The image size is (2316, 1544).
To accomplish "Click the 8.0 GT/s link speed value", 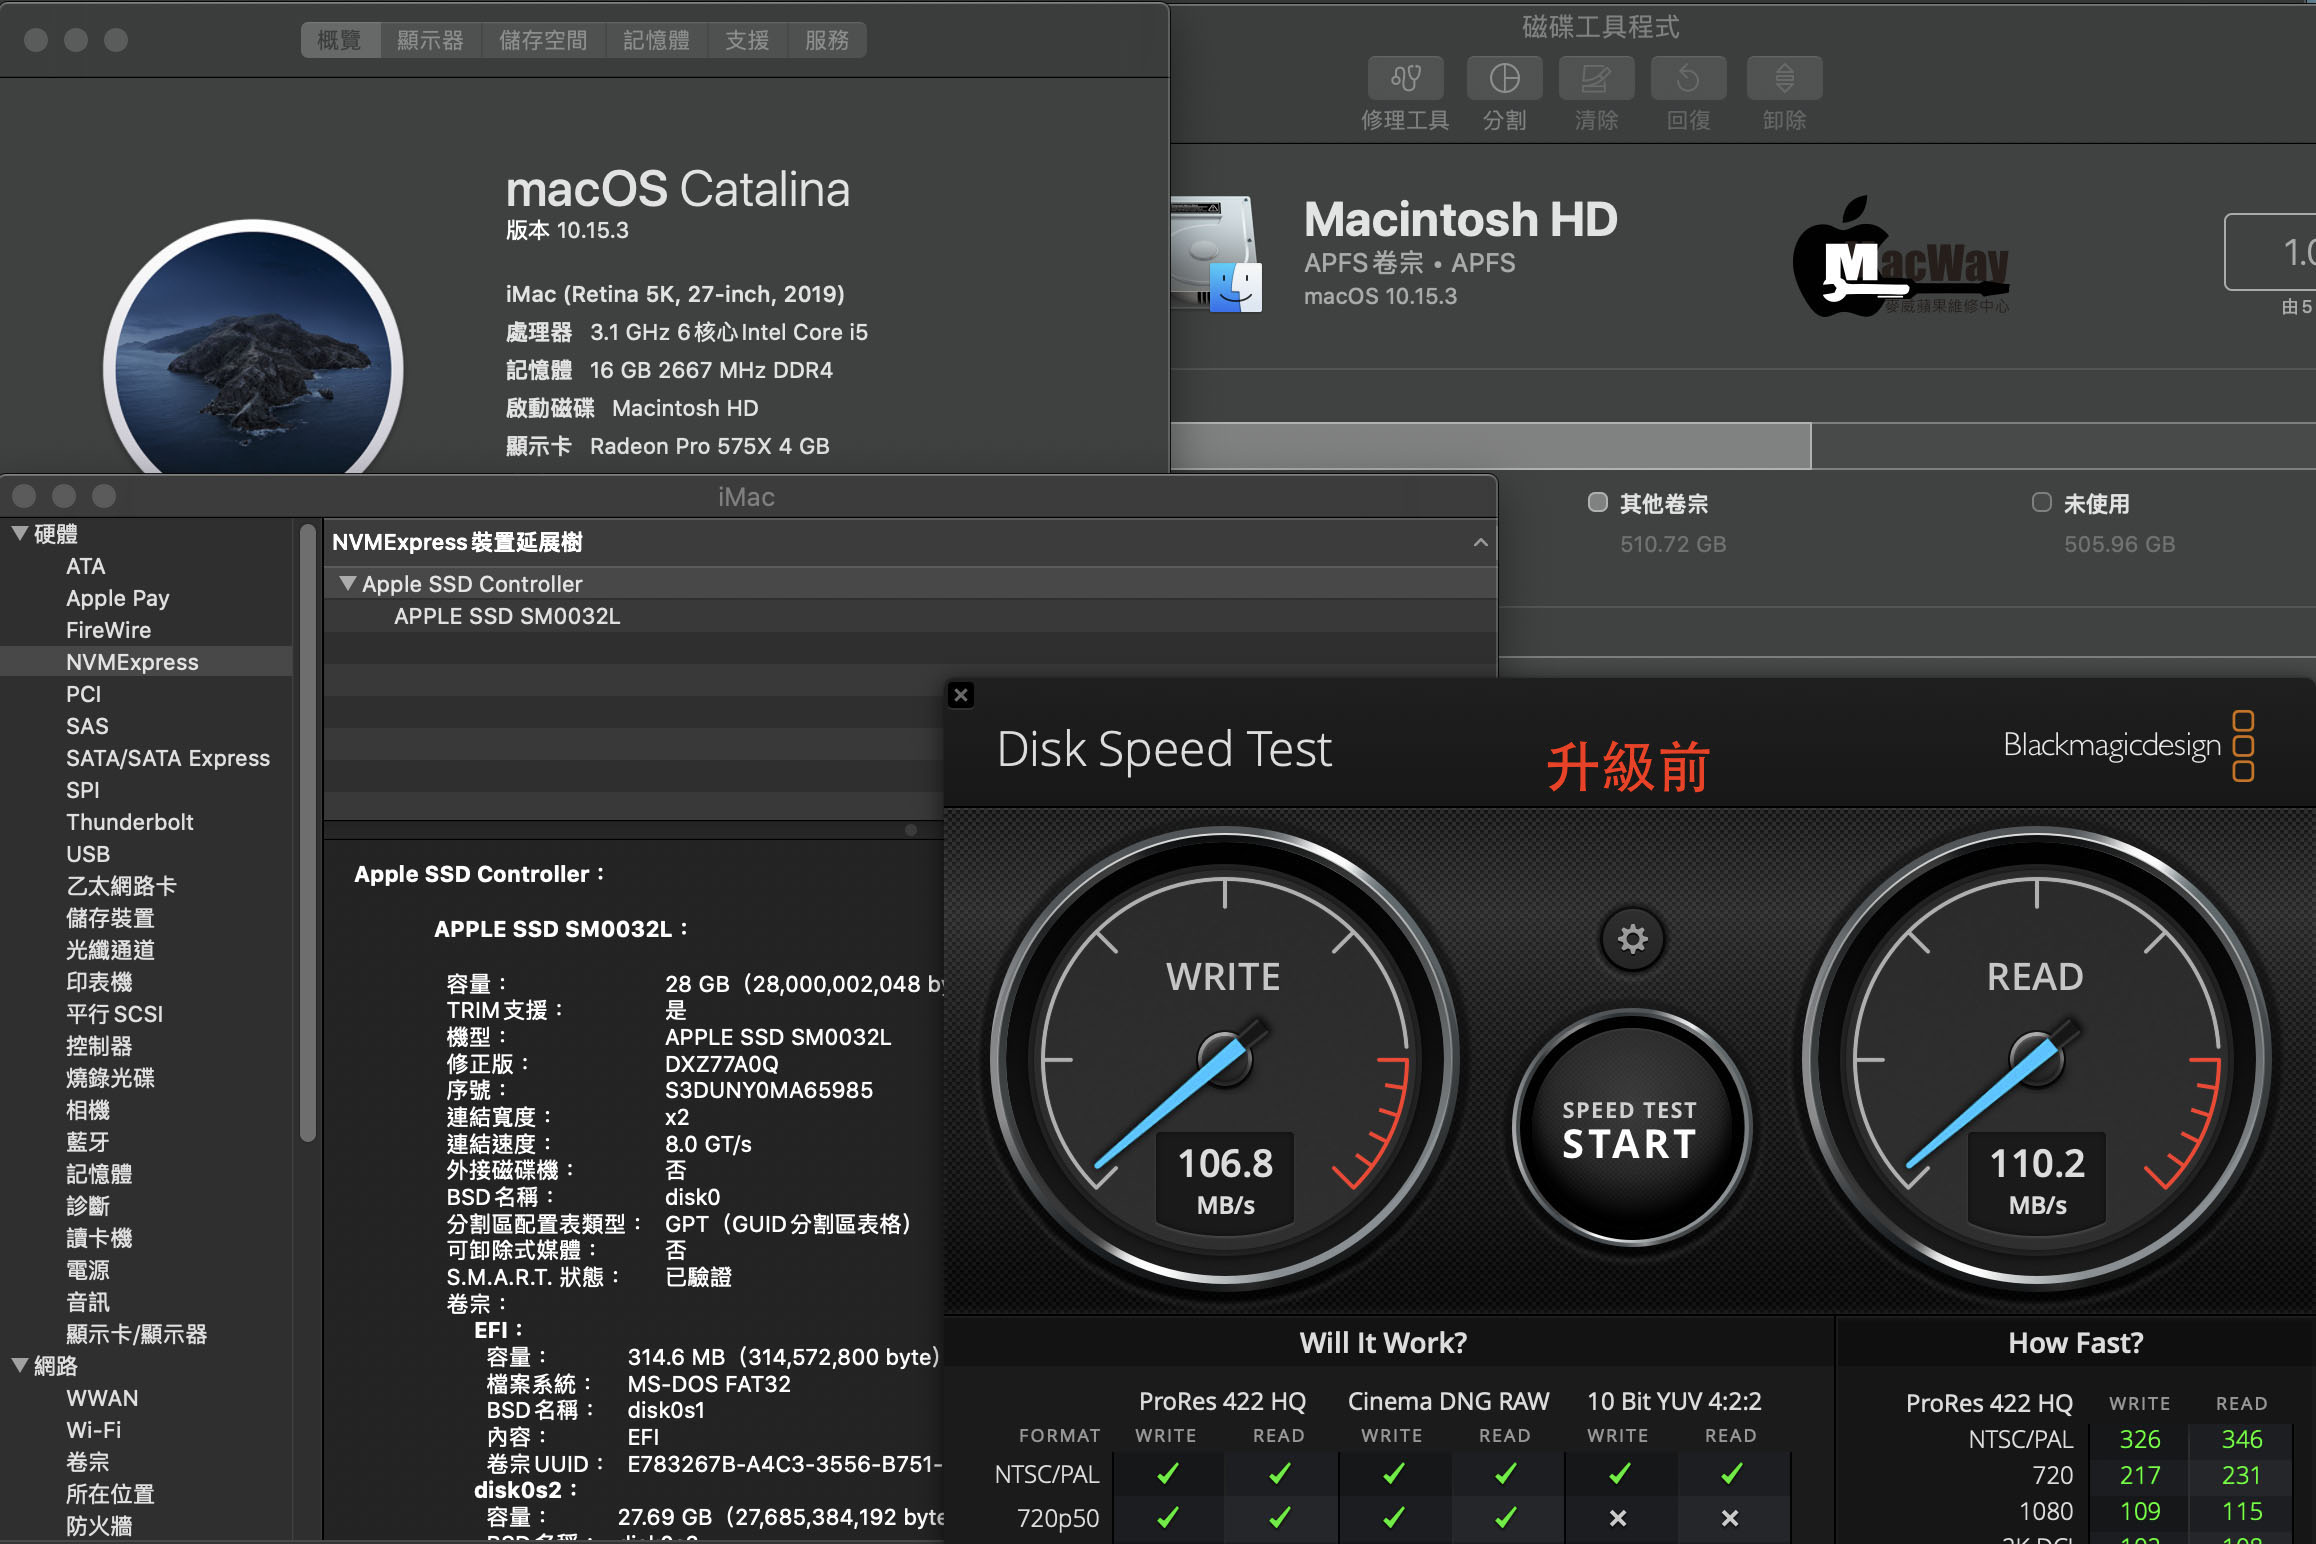I will (708, 1144).
